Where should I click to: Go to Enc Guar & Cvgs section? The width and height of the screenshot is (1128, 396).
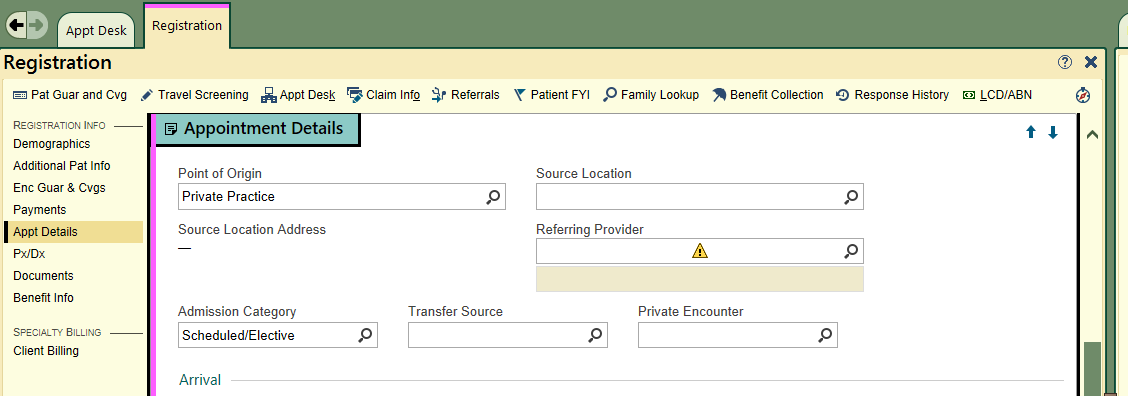coord(59,188)
